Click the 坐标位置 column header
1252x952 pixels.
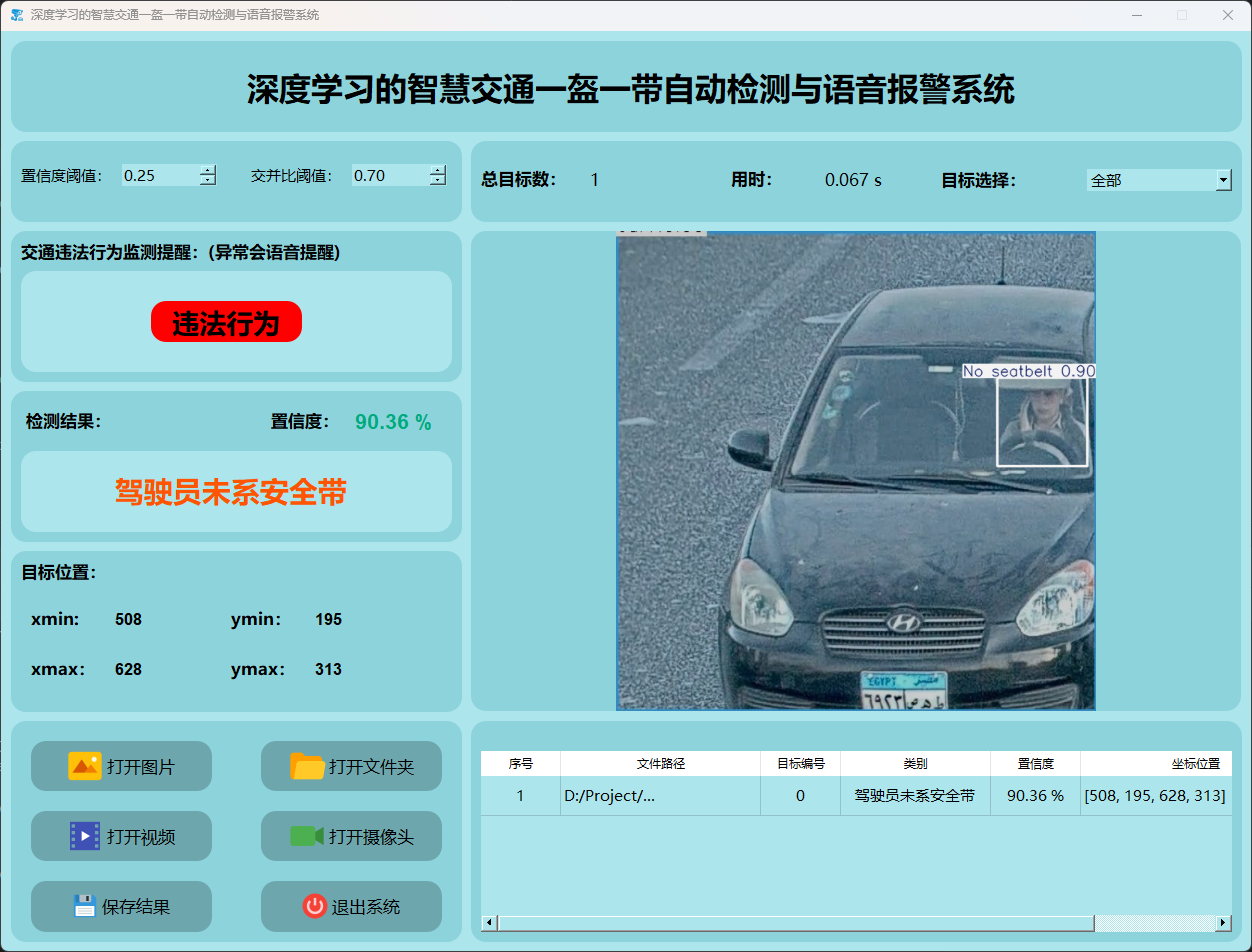pos(1156,763)
